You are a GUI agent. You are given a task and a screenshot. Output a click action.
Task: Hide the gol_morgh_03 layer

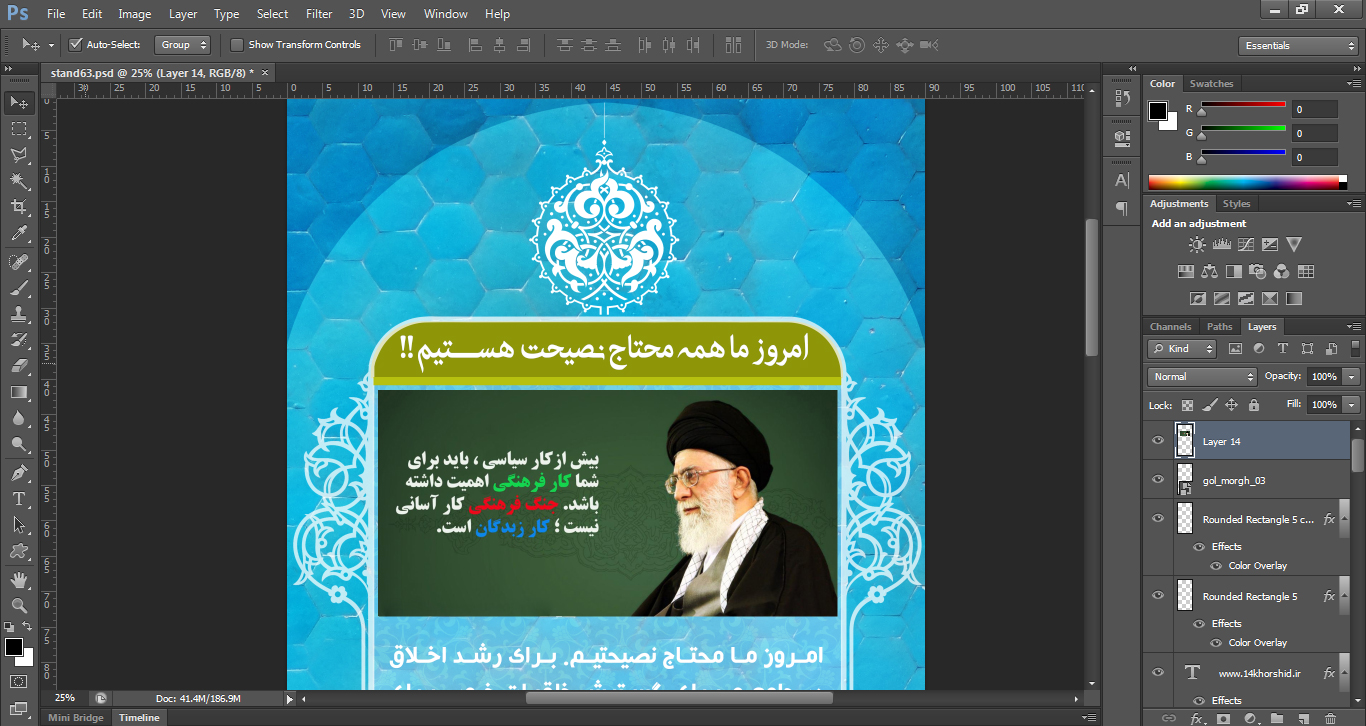[1158, 480]
